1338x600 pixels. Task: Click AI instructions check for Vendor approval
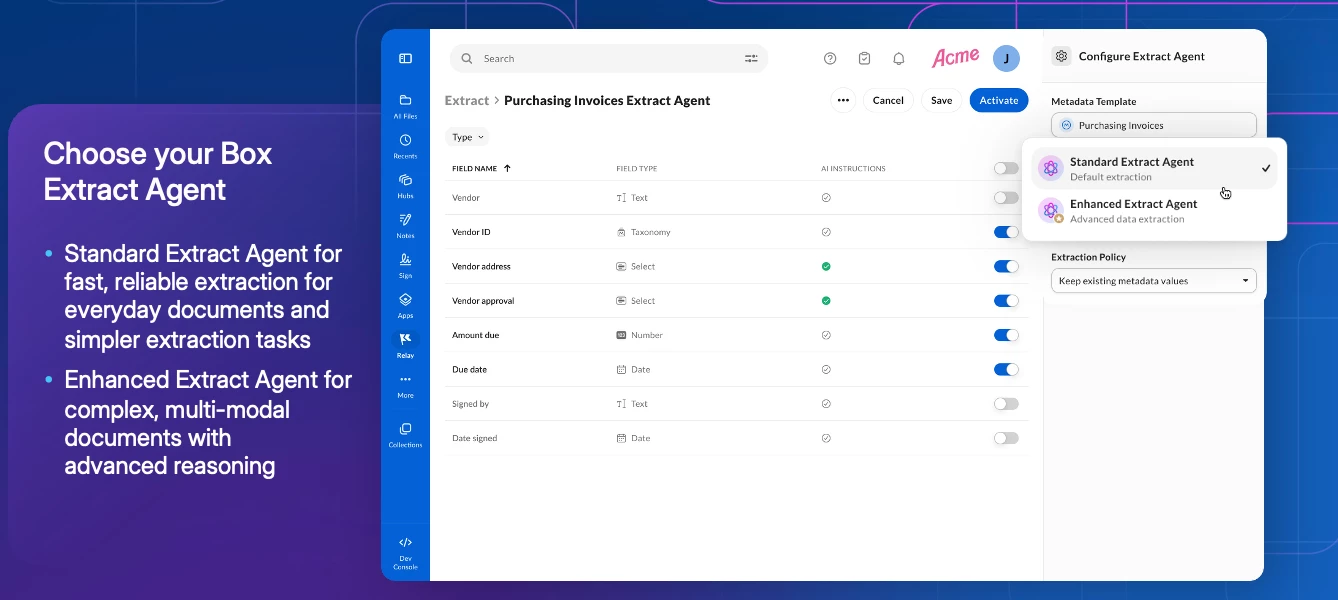click(x=826, y=300)
